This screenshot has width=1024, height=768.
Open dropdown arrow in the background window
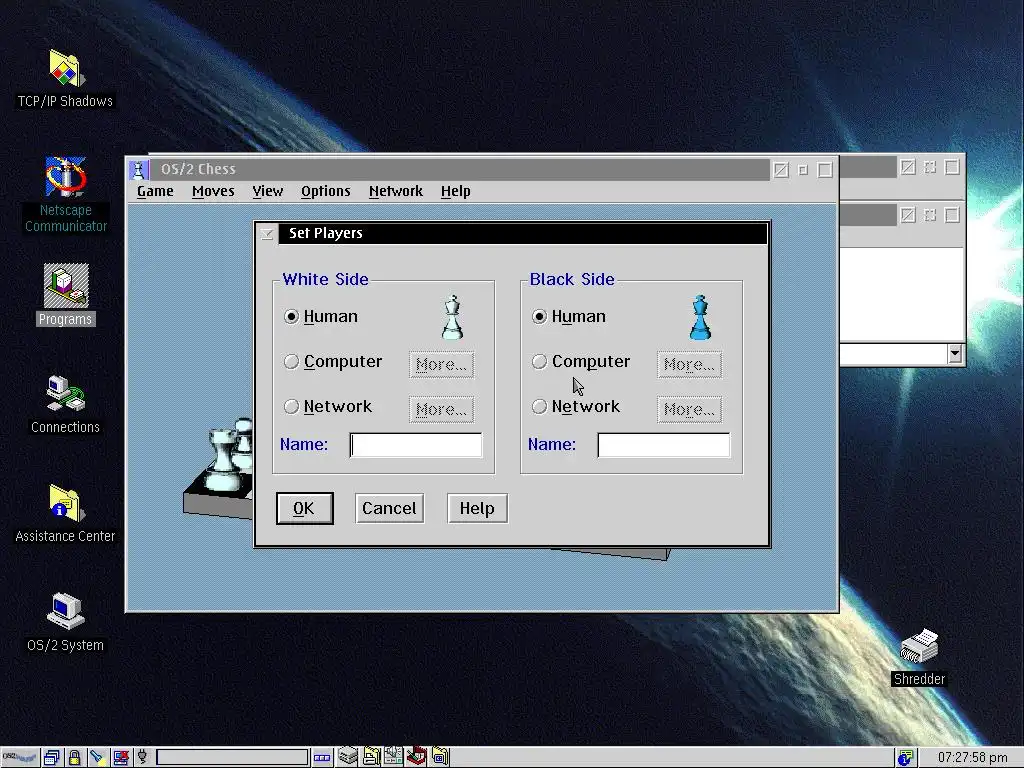coord(955,354)
